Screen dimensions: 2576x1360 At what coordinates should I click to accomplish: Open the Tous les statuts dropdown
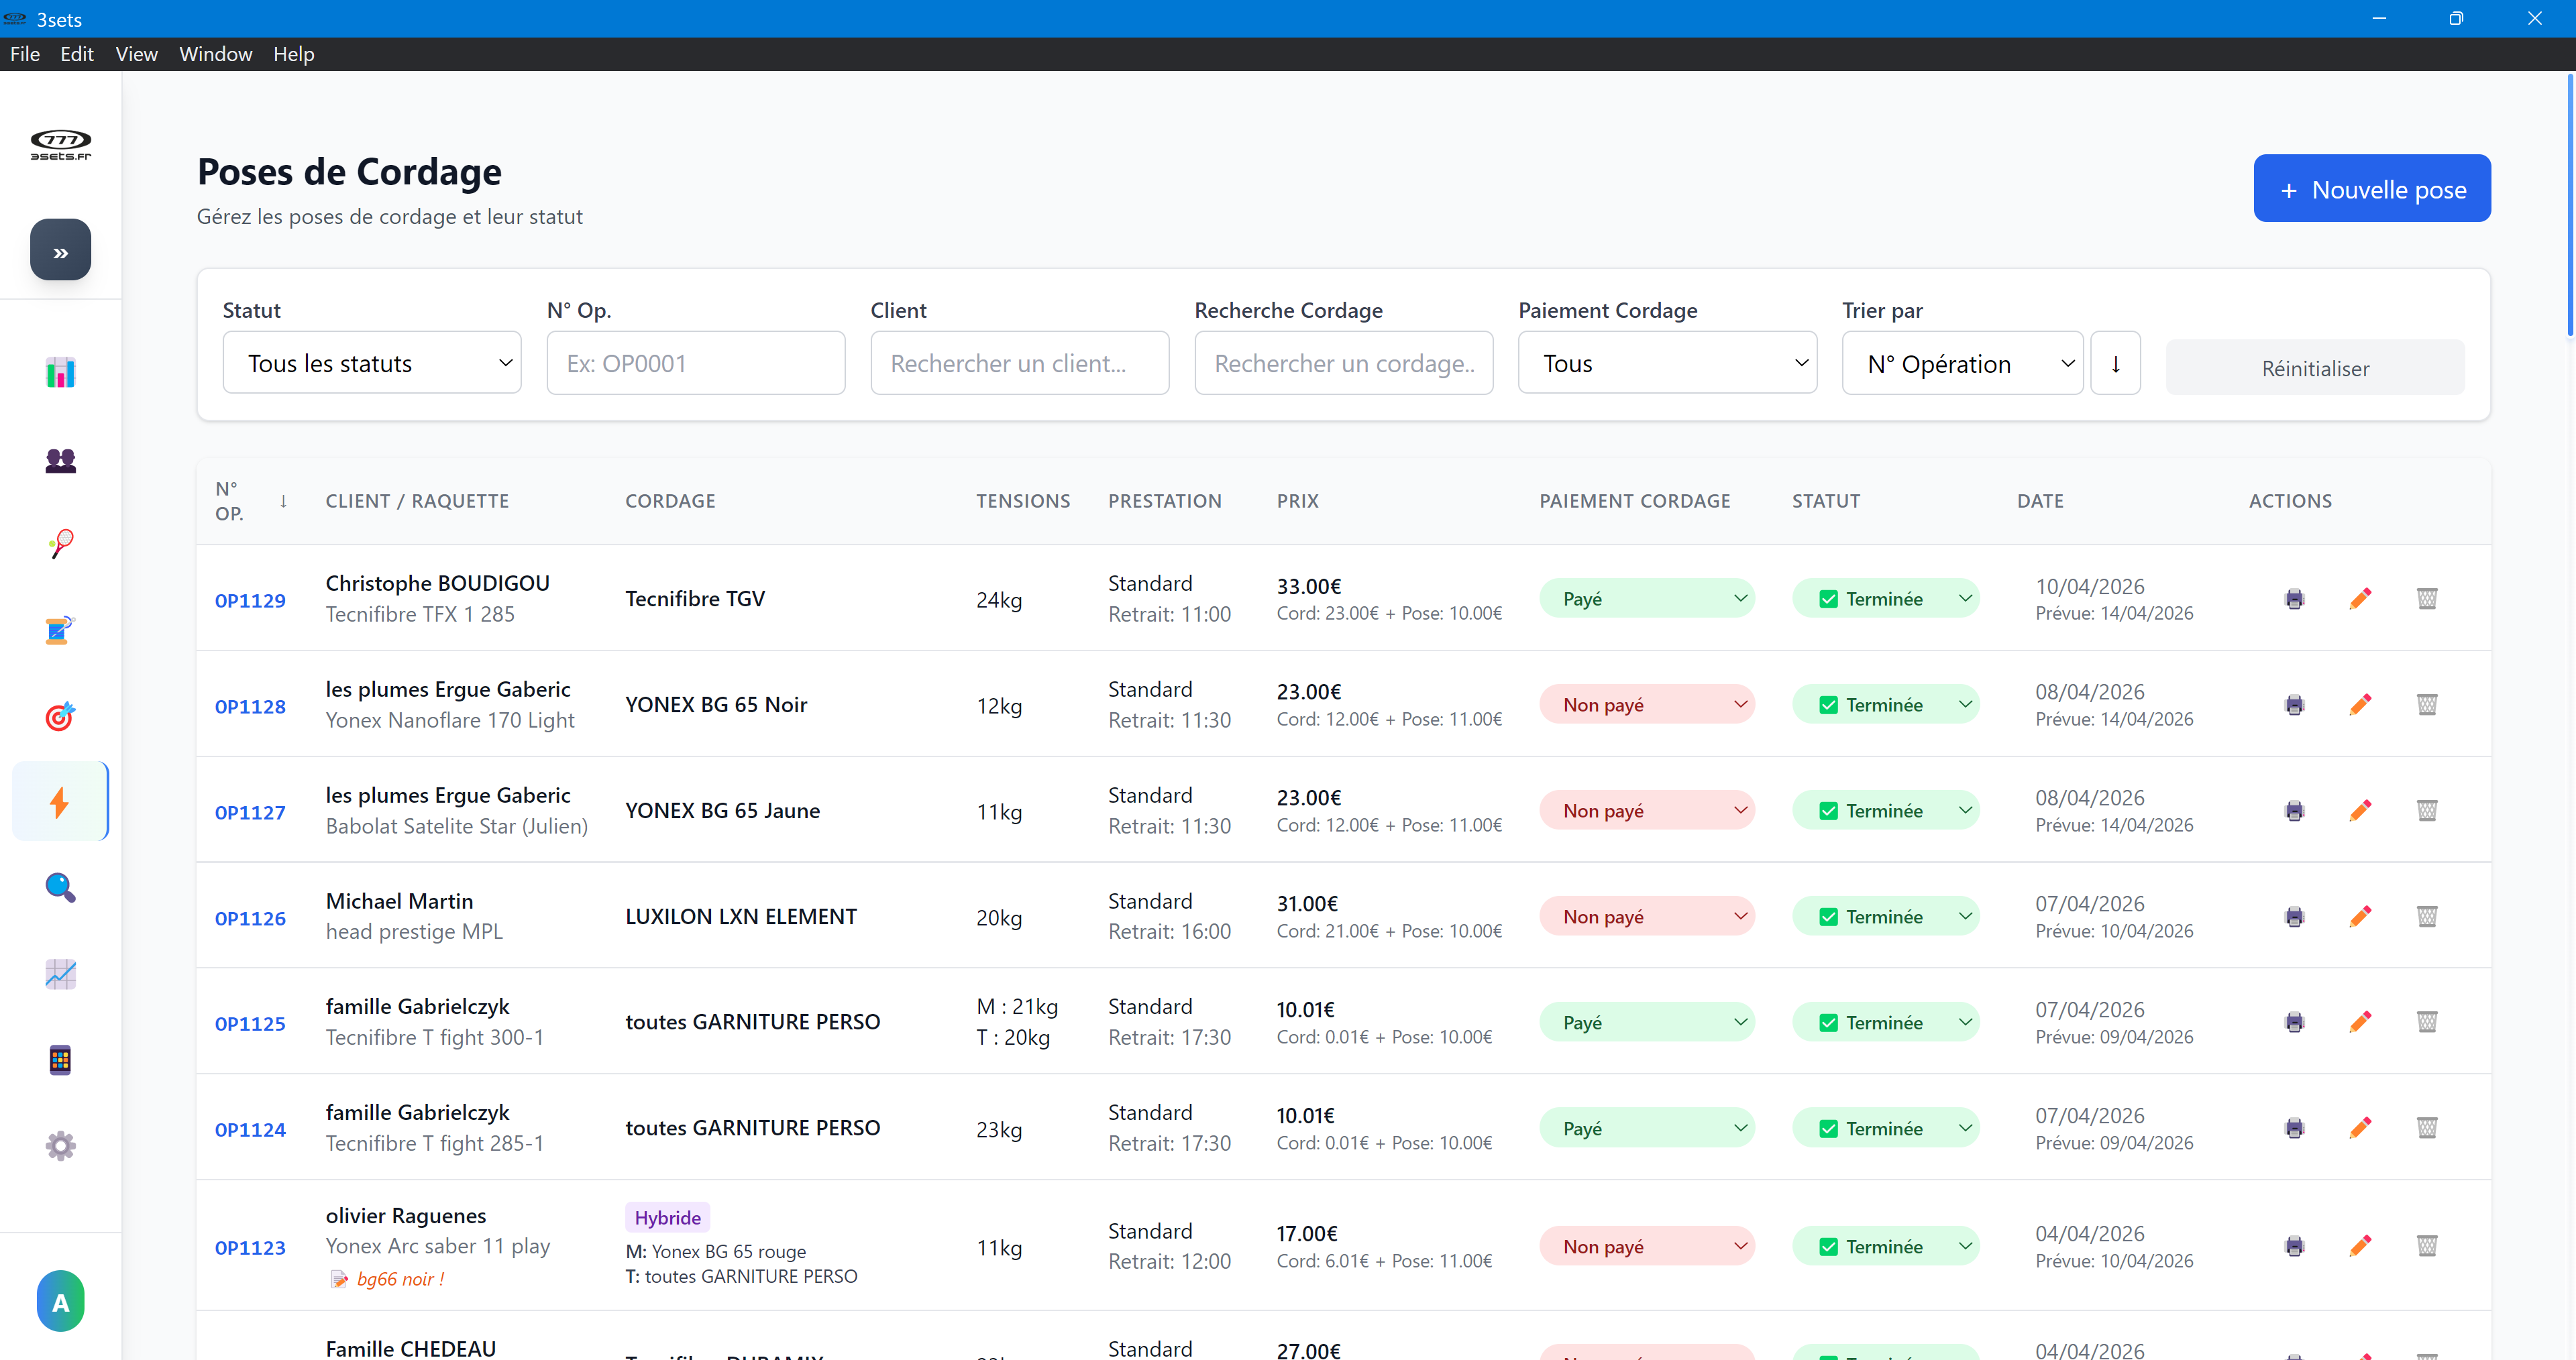[371, 364]
